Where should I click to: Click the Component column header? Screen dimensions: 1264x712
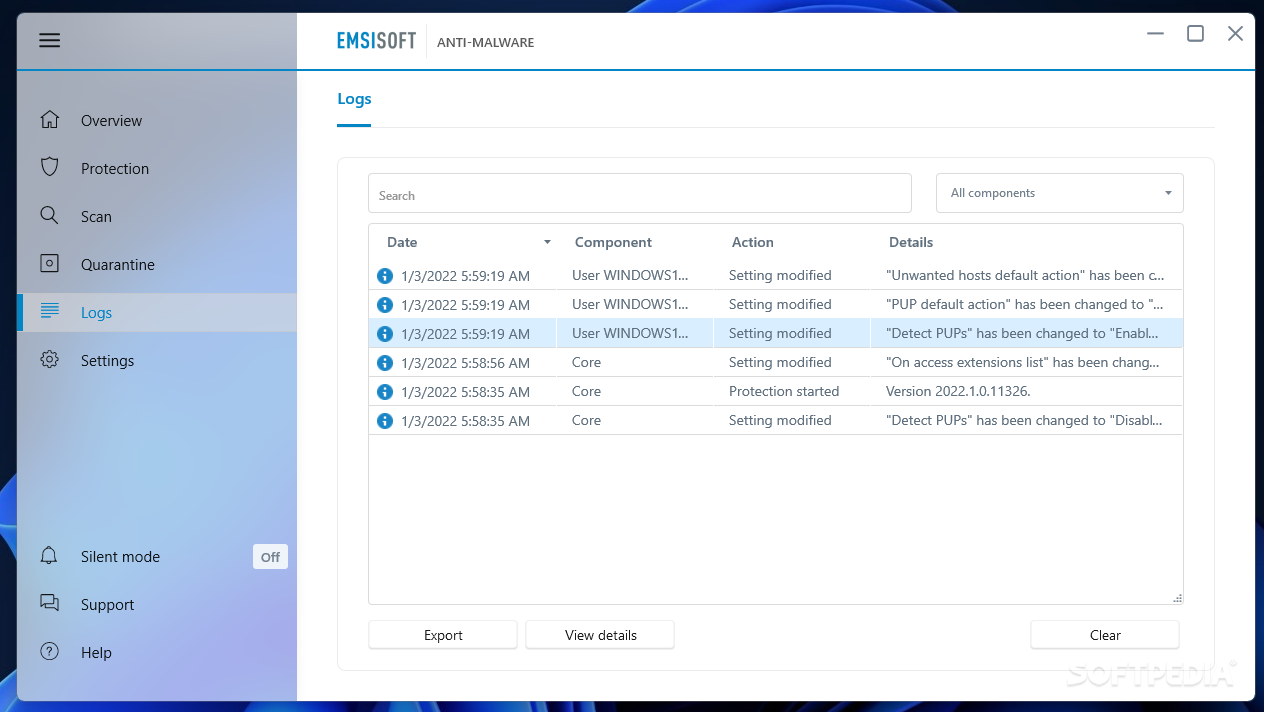[613, 242]
